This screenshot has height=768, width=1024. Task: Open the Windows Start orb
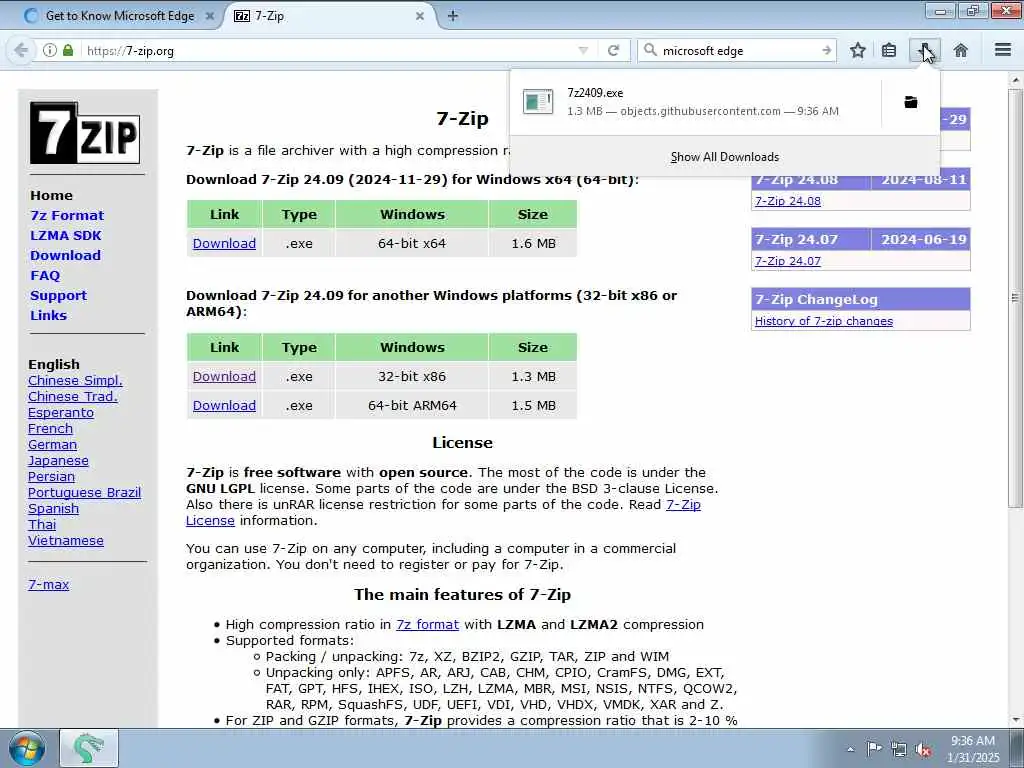coord(27,748)
